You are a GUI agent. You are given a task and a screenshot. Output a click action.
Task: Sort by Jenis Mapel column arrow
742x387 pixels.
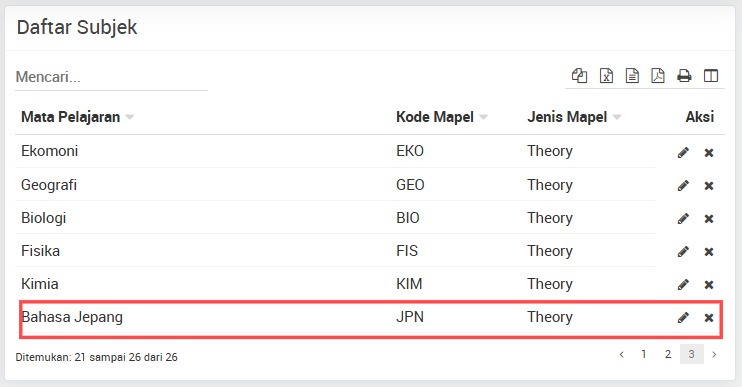click(617, 117)
